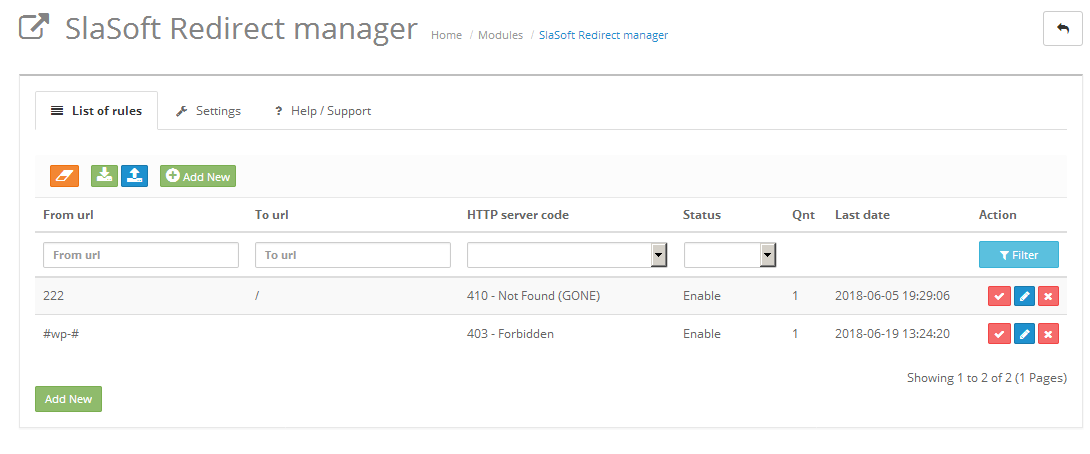This screenshot has width=1090, height=454.
Task: Click the From url column header
Action: coord(68,215)
